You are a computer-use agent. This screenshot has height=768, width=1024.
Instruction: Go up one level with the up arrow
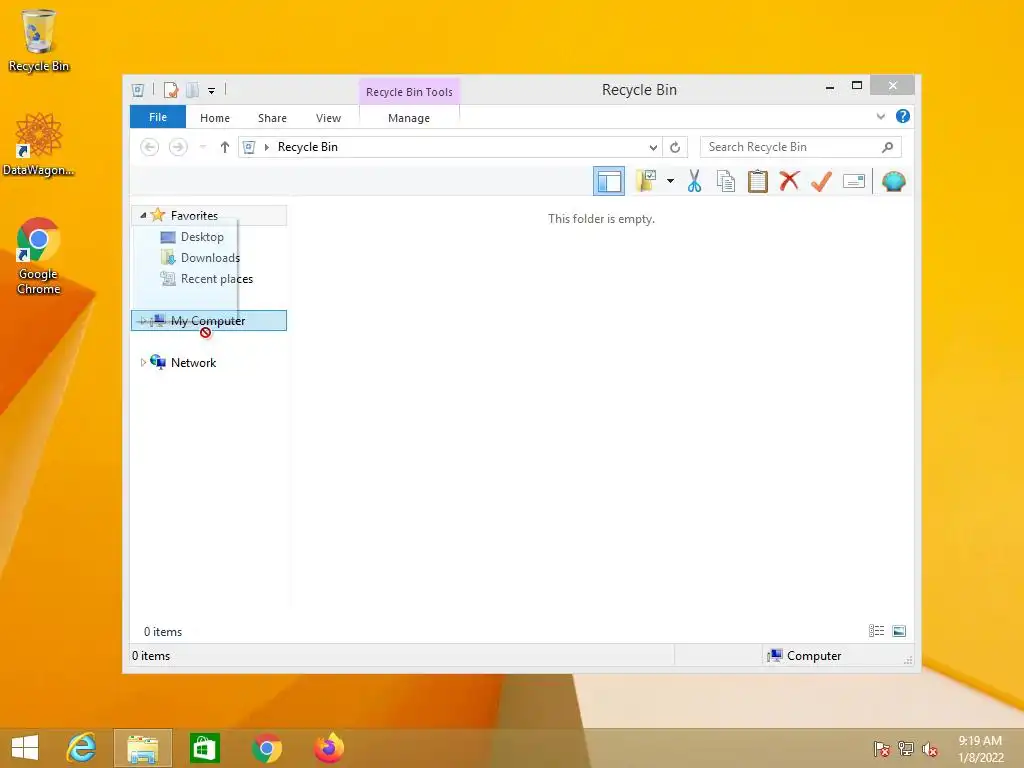(x=225, y=147)
